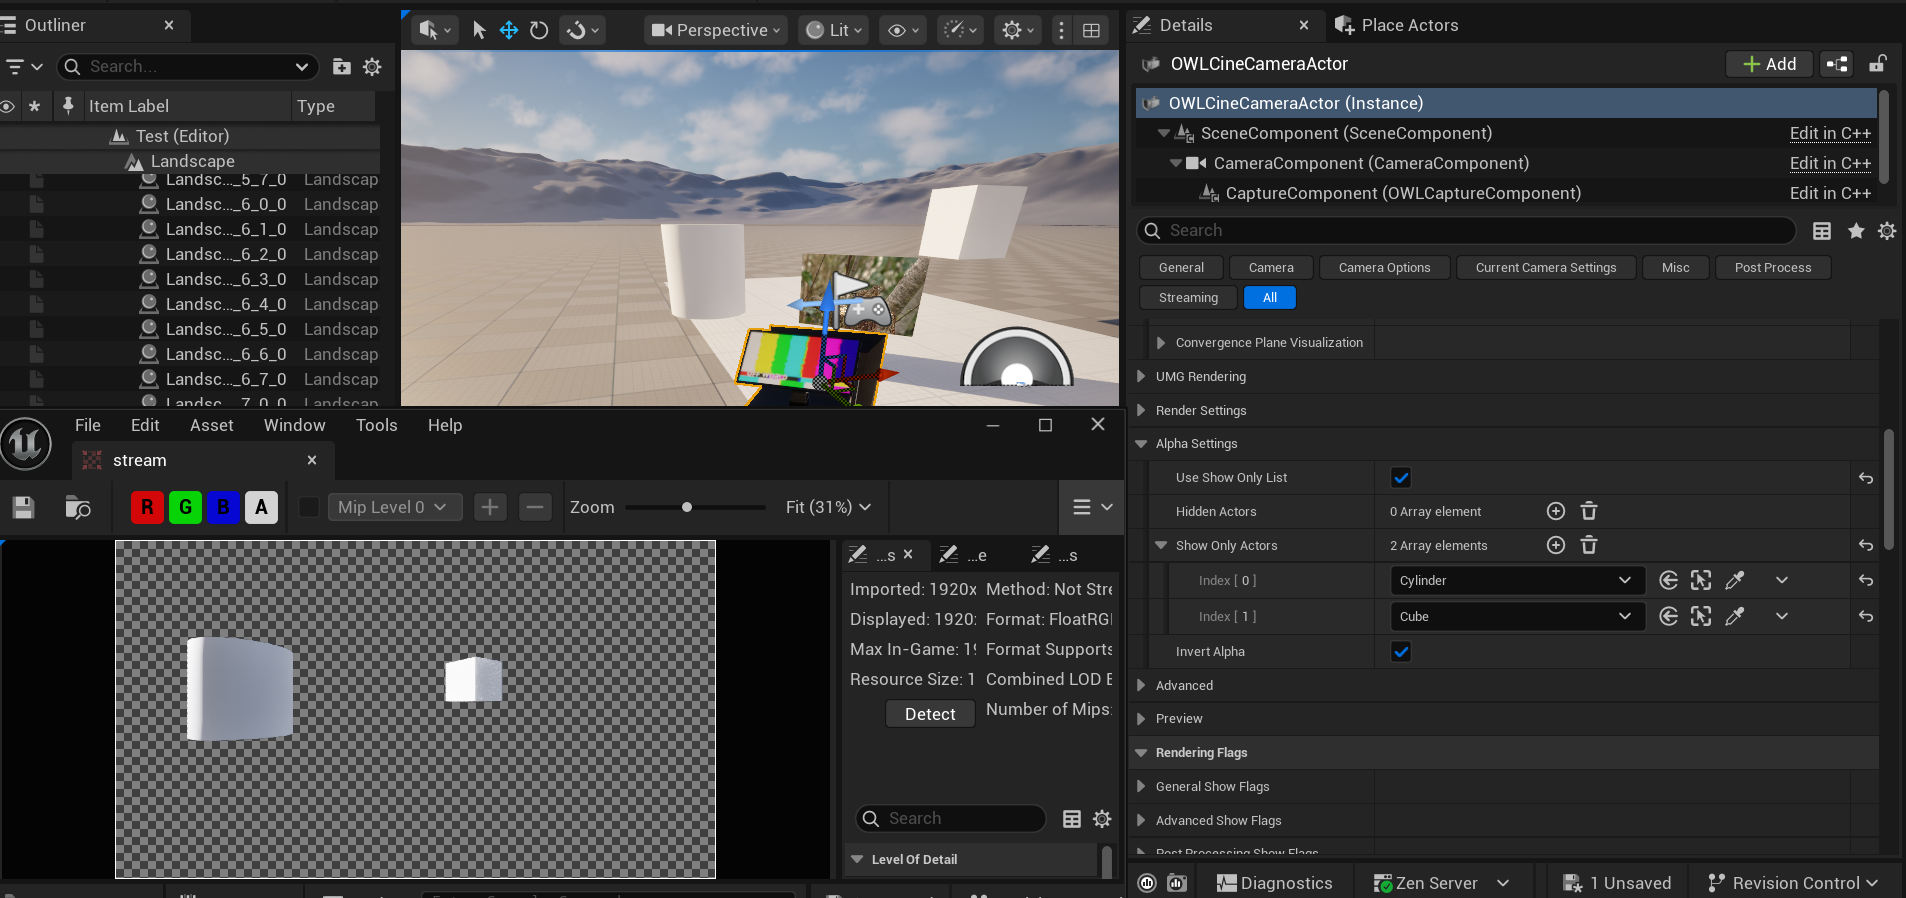Image resolution: width=1906 pixels, height=898 pixels.
Task: Show only favorite properties star in Details
Action: pos(1856,231)
